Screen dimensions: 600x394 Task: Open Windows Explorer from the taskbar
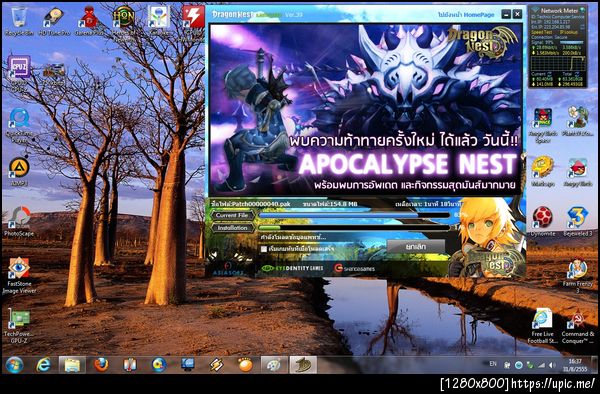[72, 365]
